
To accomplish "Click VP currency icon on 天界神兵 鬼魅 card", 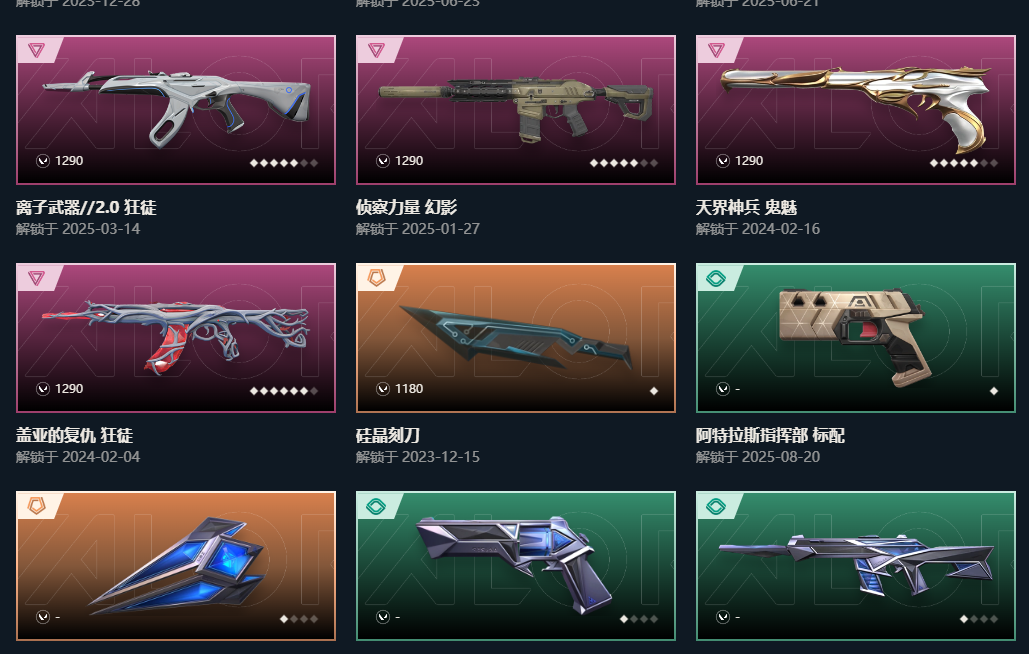I will pyautogui.click(x=723, y=161).
